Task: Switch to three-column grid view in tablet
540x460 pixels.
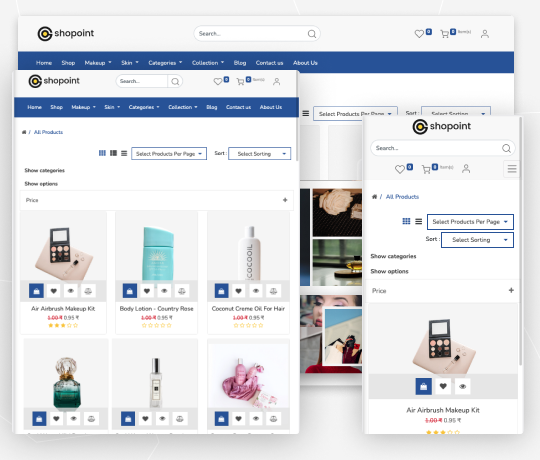Action: click(102, 153)
